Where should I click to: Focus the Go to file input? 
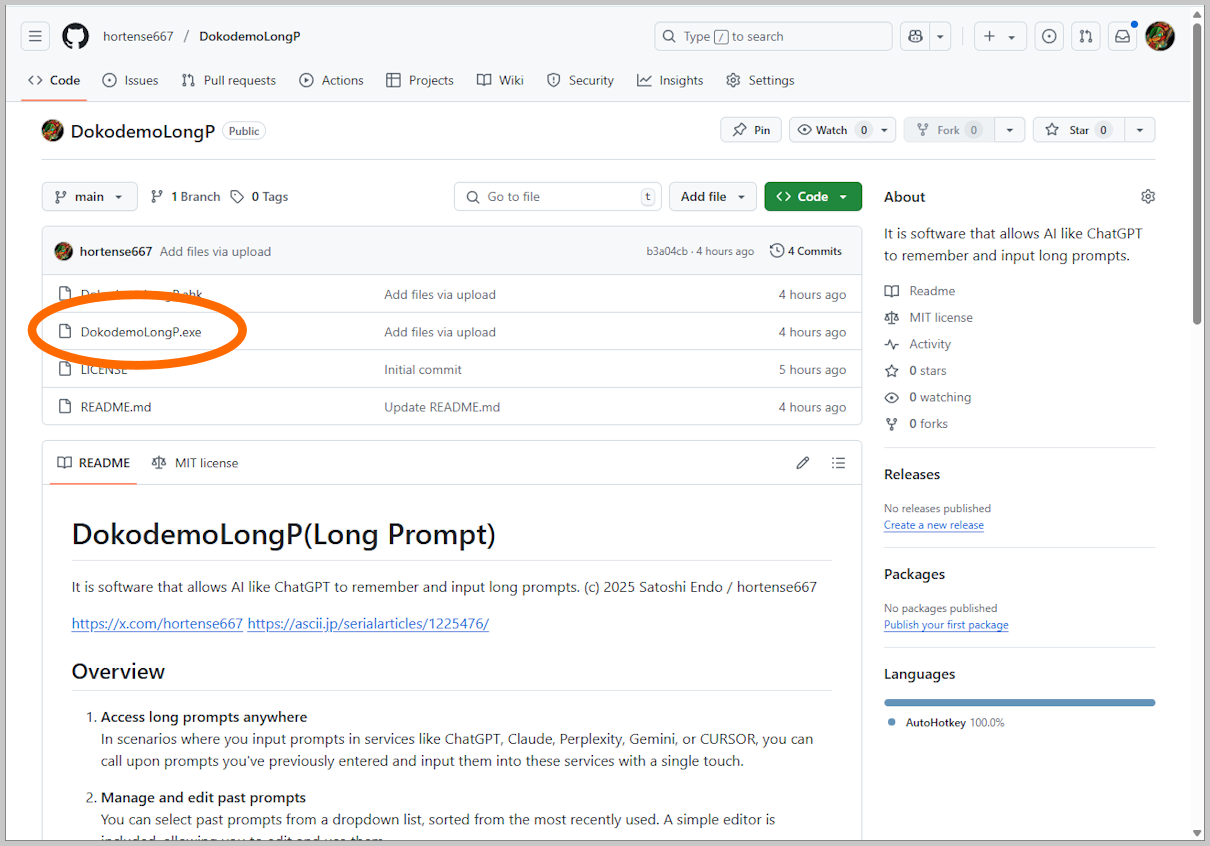[x=558, y=197]
